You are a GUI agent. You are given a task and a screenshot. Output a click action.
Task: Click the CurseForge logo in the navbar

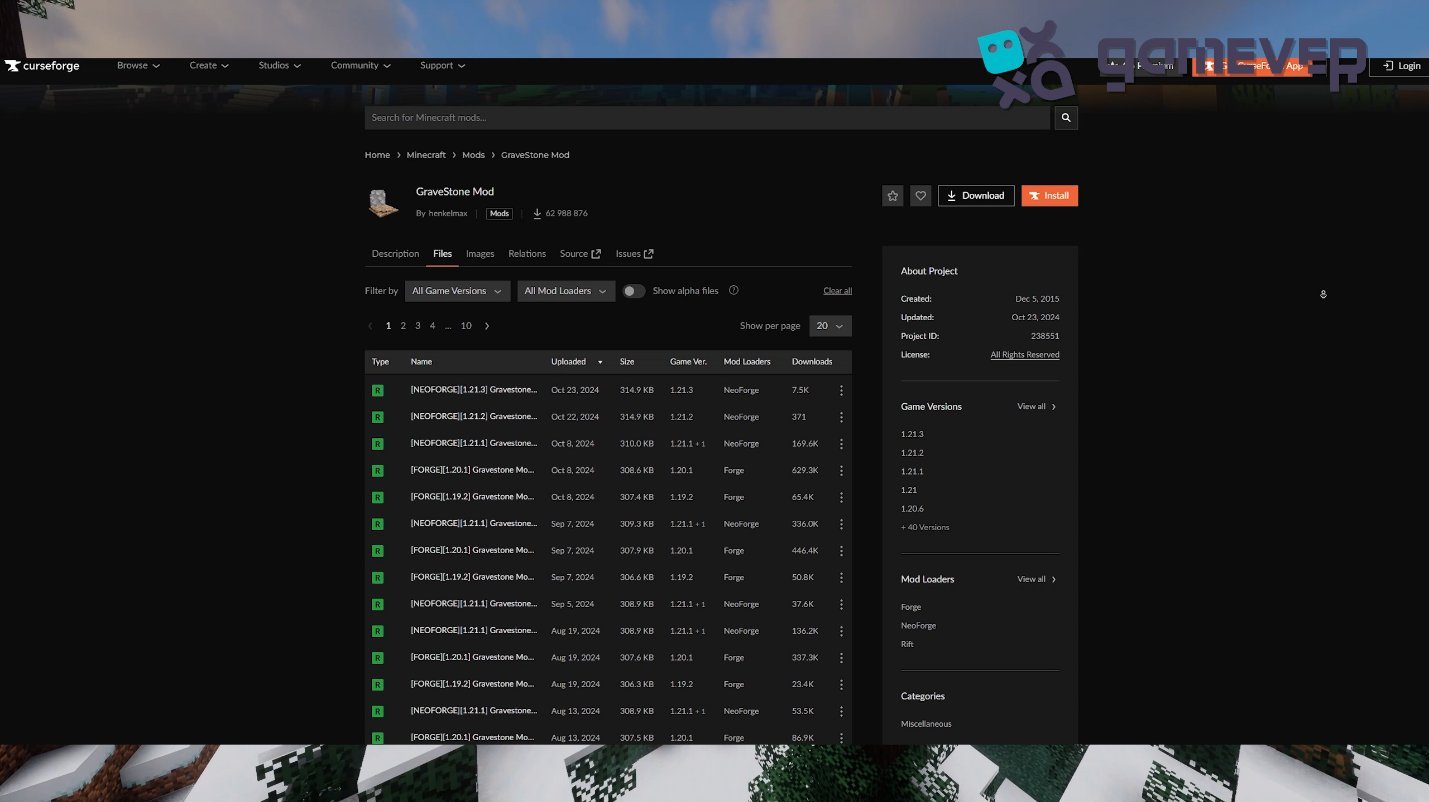click(x=42, y=66)
